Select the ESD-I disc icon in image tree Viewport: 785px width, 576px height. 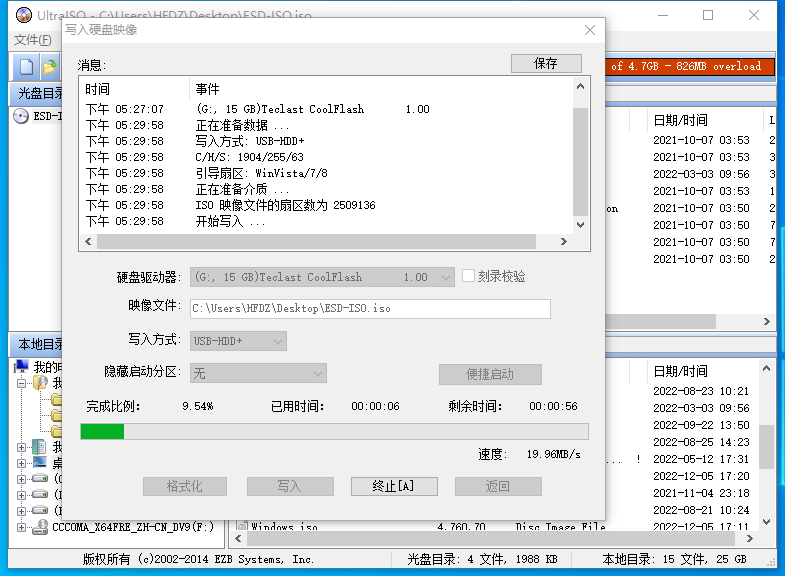(21, 116)
